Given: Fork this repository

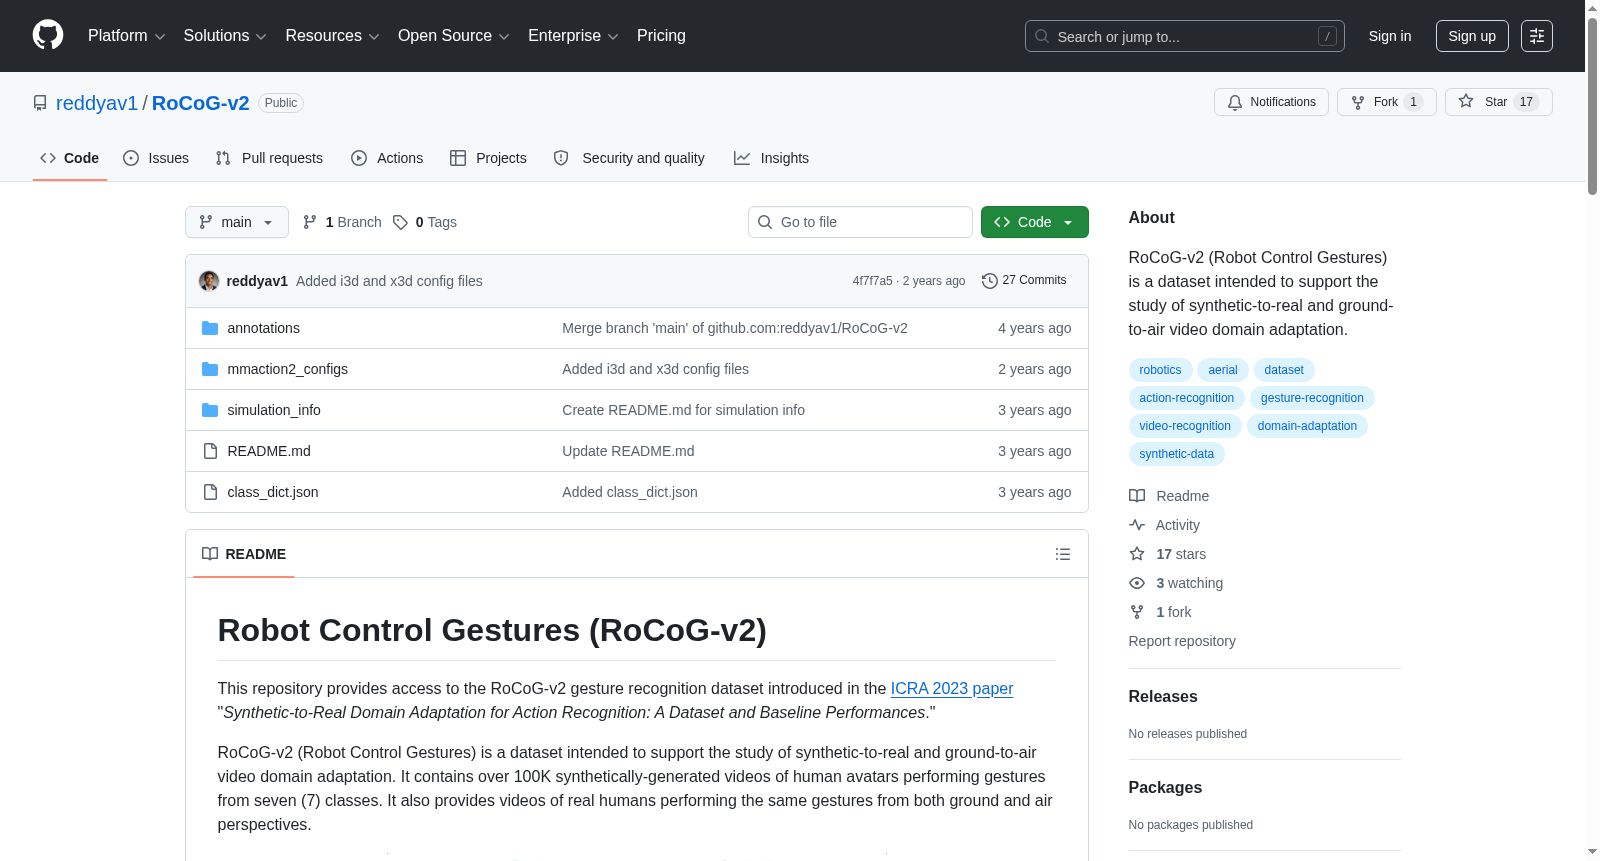Looking at the screenshot, I should [1387, 102].
